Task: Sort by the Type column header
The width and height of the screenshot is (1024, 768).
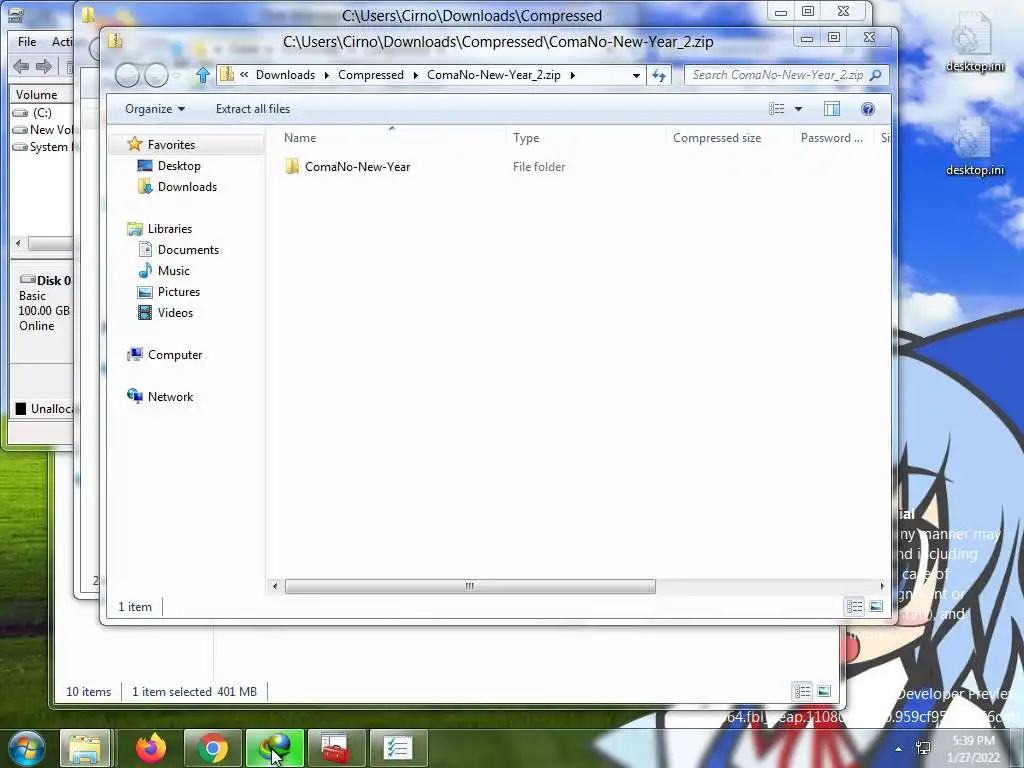Action: pos(526,138)
